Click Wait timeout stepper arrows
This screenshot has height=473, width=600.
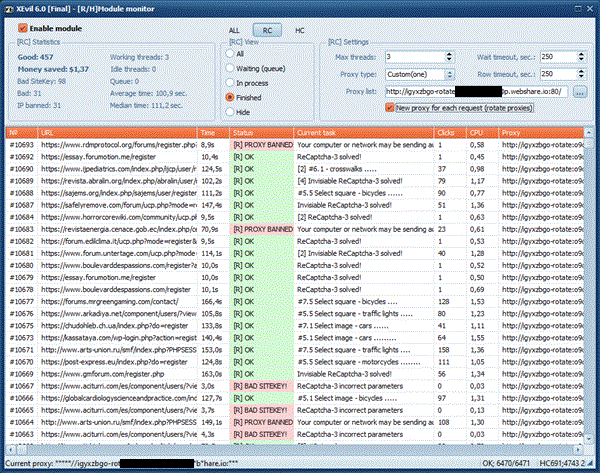581,57
